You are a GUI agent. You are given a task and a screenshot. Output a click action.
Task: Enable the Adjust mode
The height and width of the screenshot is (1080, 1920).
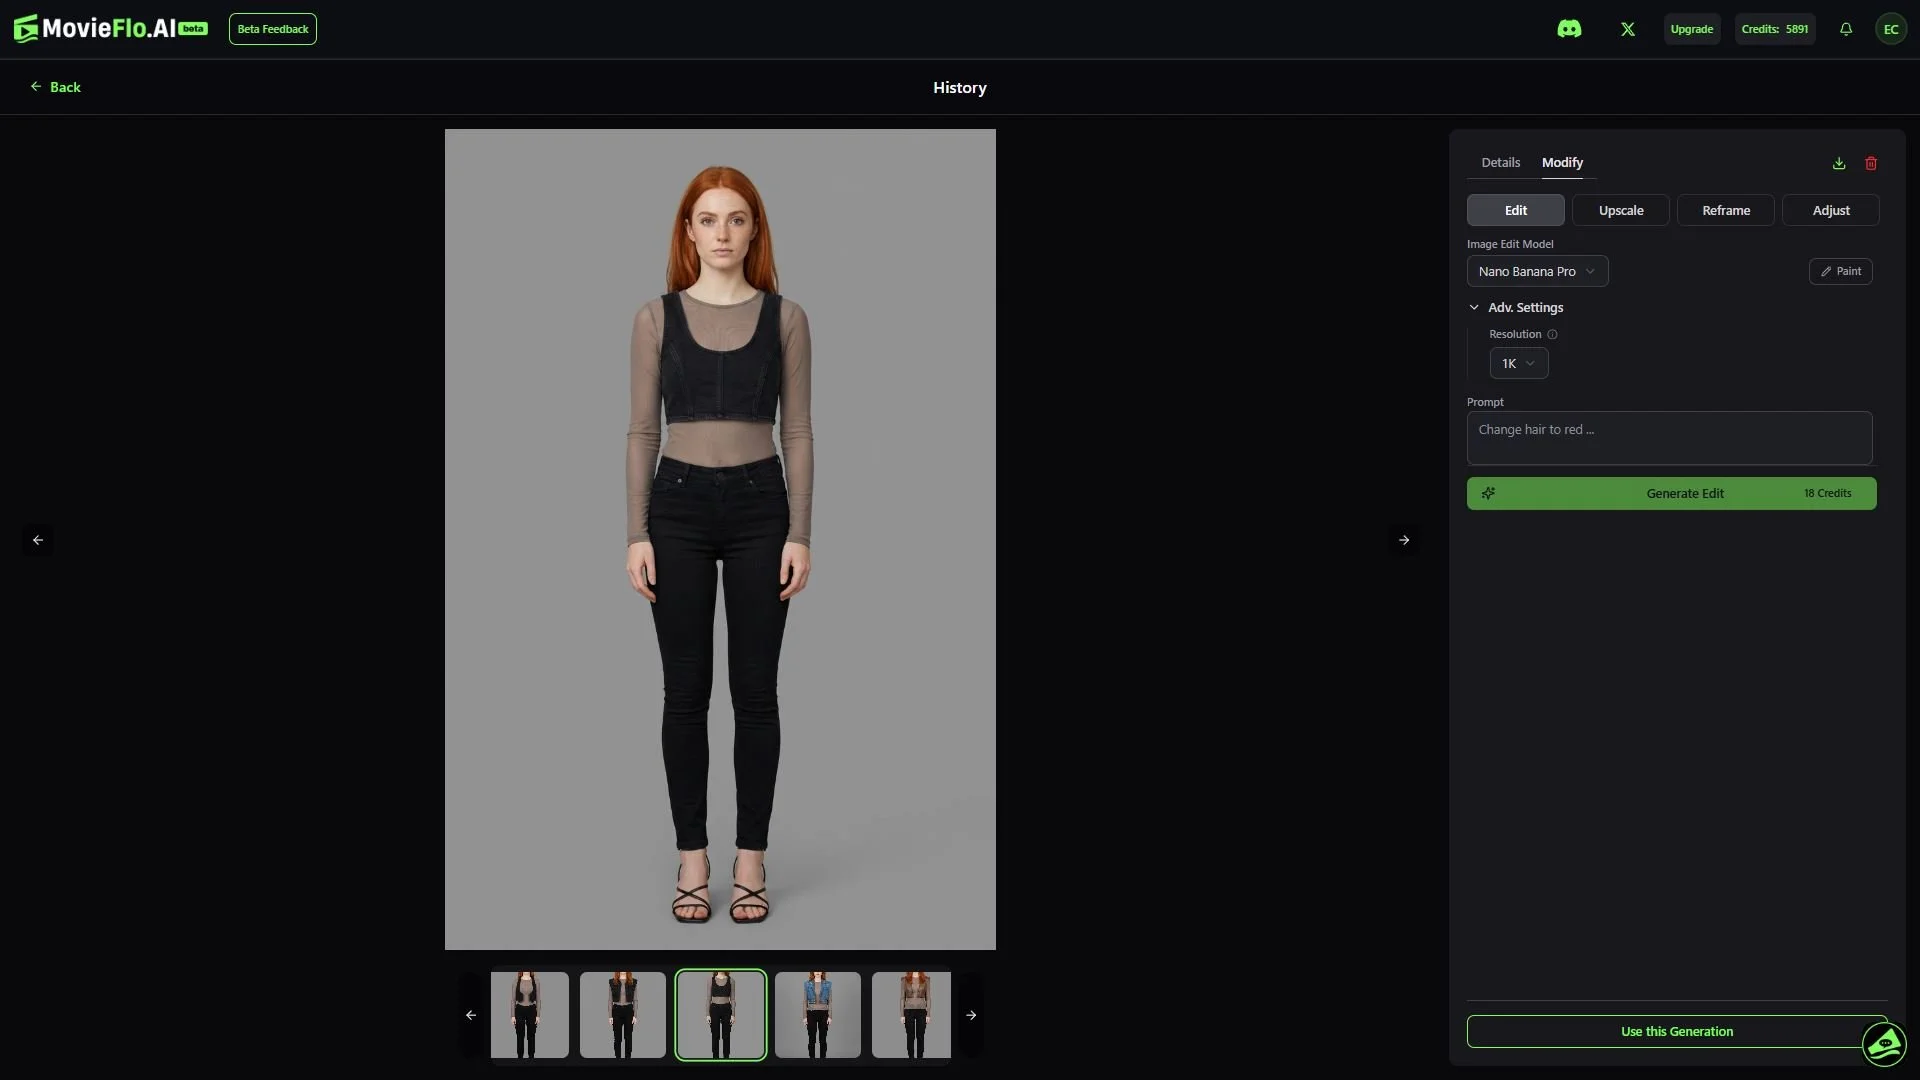[x=1829, y=210]
